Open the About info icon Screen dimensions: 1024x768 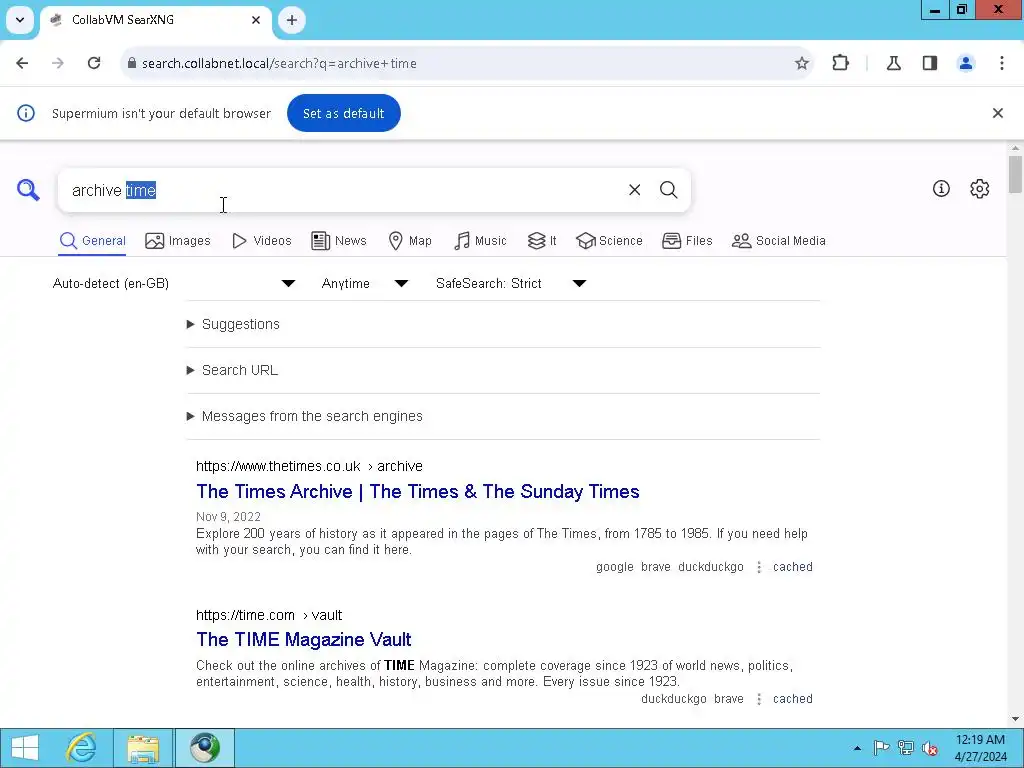(x=941, y=189)
